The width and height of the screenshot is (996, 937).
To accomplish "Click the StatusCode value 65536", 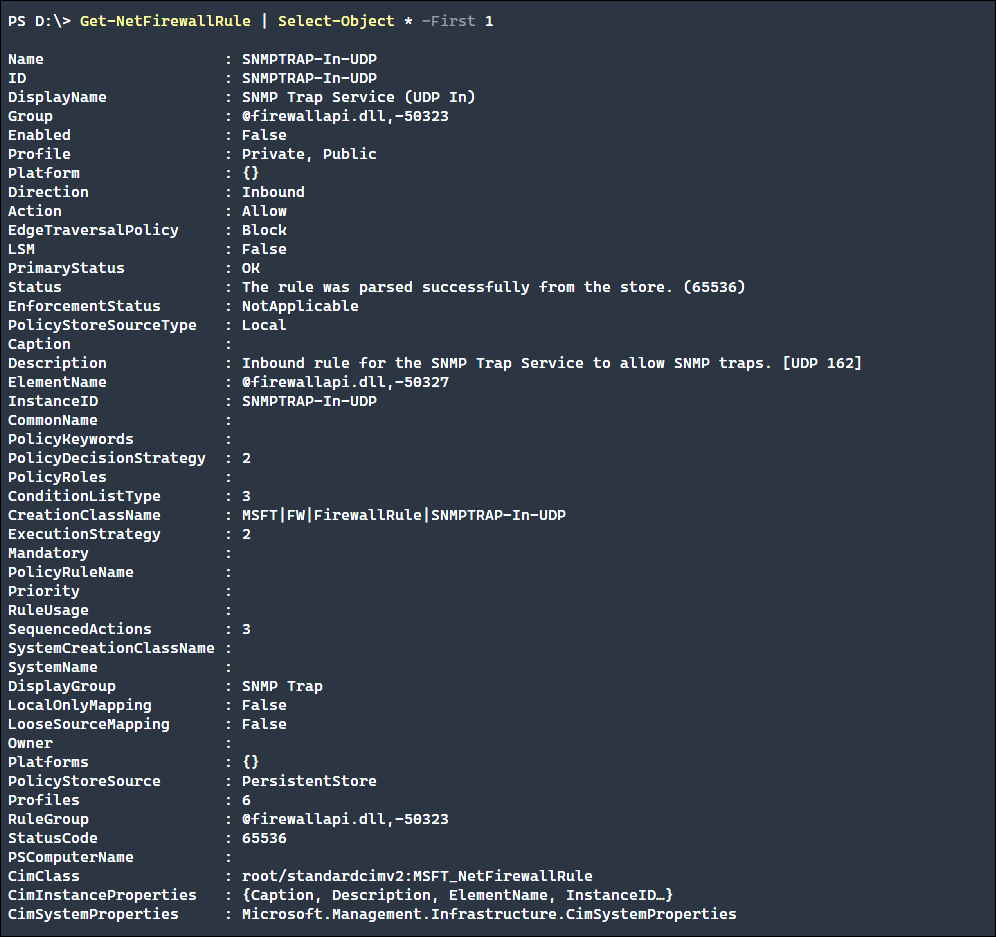I will click(264, 838).
